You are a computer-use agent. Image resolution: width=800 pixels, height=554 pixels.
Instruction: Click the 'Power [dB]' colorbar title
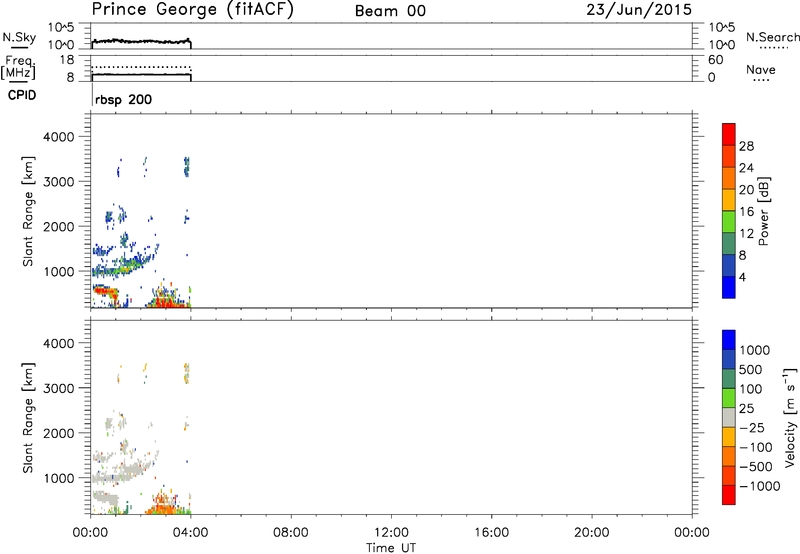point(764,211)
